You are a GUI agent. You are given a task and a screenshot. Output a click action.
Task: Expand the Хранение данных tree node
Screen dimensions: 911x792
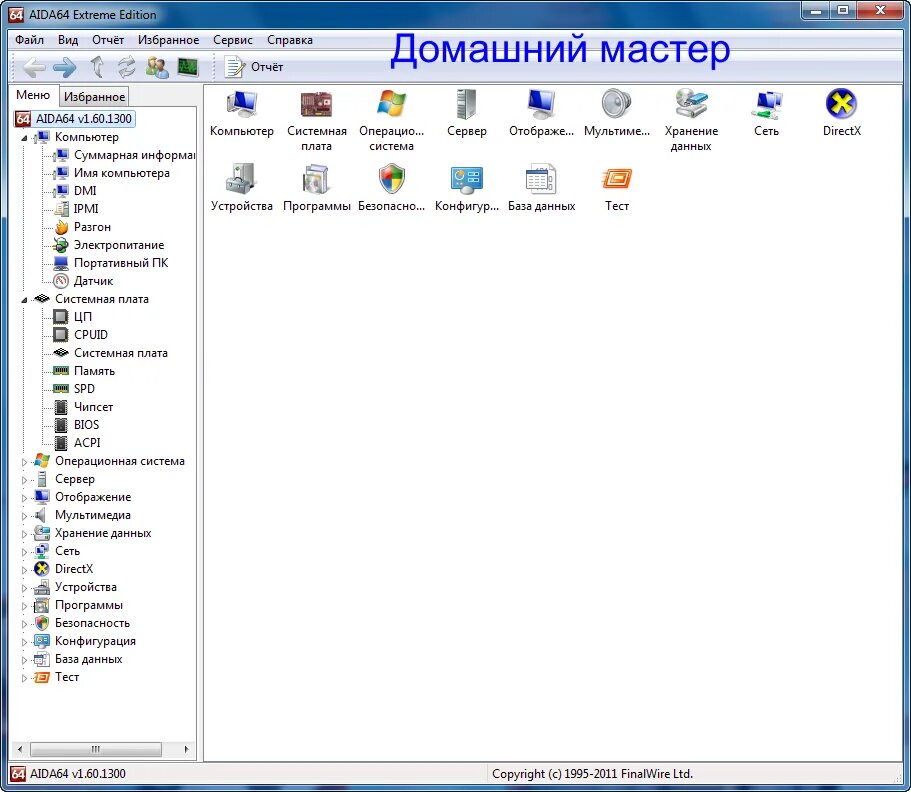24,534
